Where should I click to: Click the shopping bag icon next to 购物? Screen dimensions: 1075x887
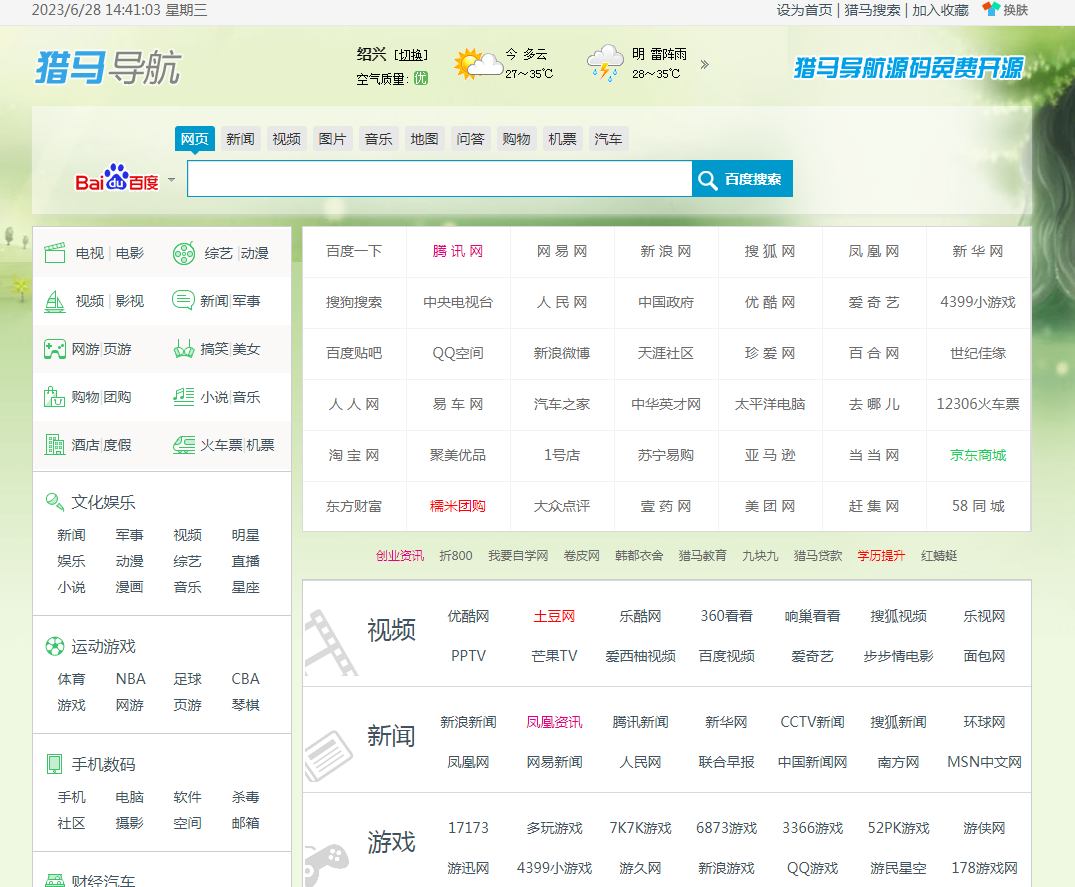click(x=55, y=397)
